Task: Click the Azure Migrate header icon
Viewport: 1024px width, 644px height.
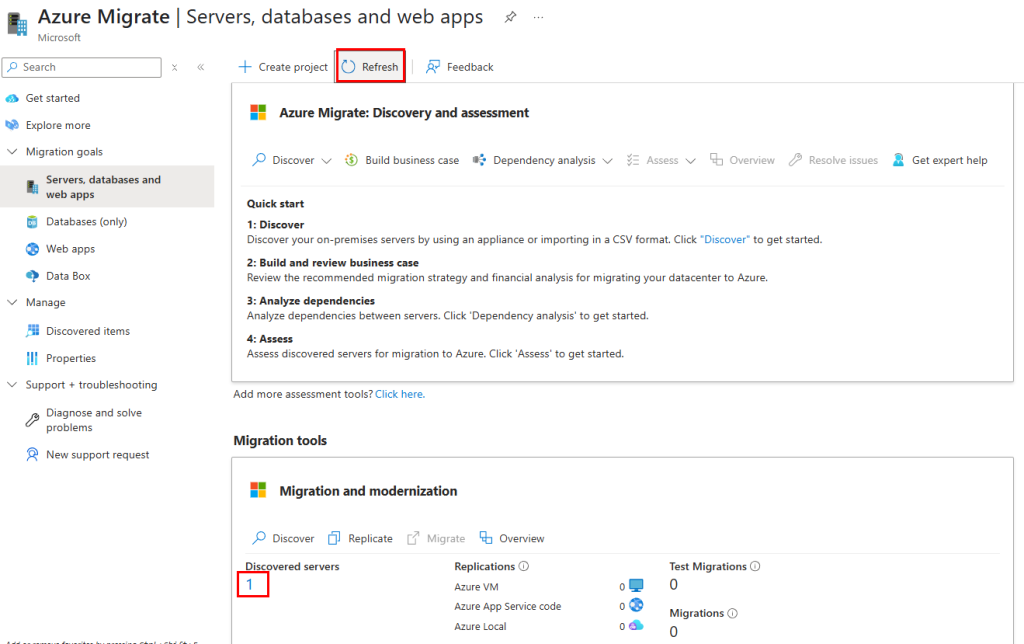Action: pyautogui.click(x=17, y=24)
